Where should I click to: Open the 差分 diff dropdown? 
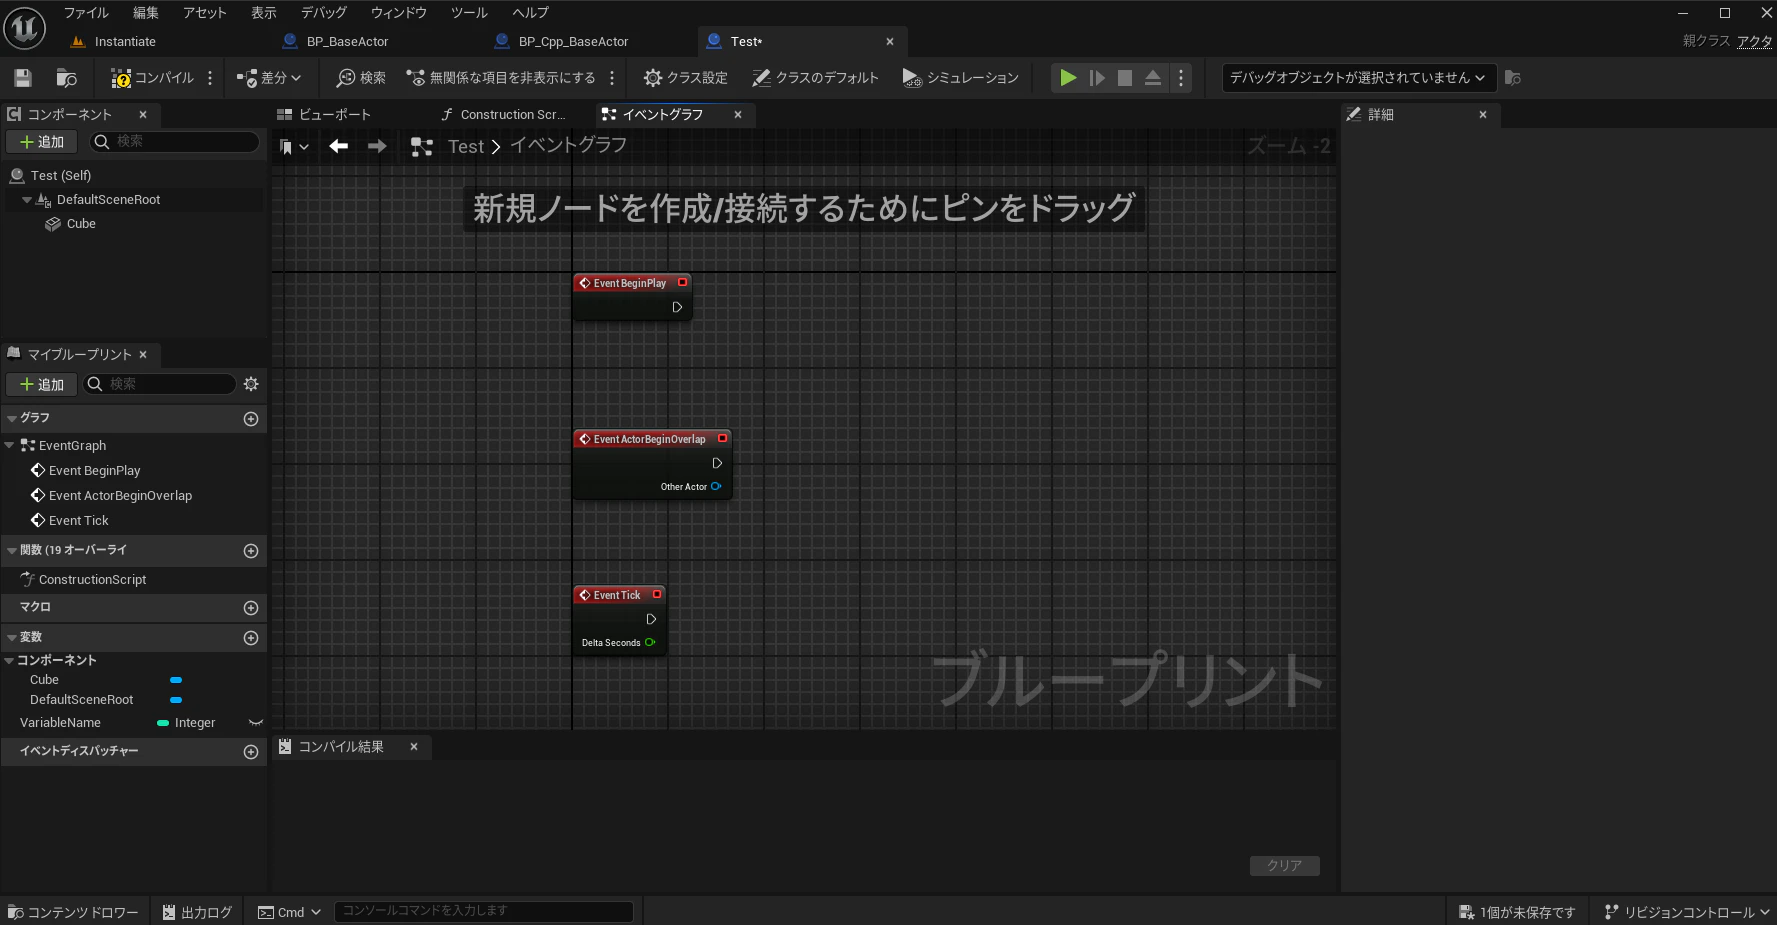269,78
